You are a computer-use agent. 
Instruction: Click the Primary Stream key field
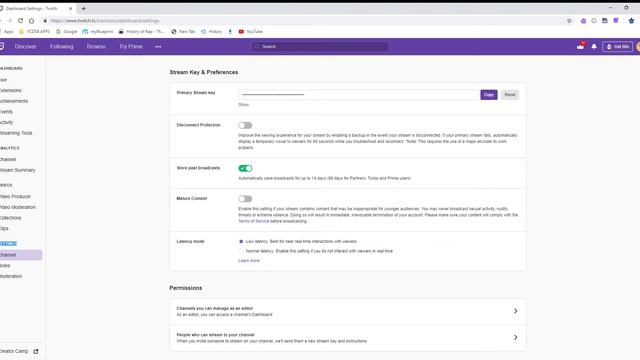click(358, 95)
